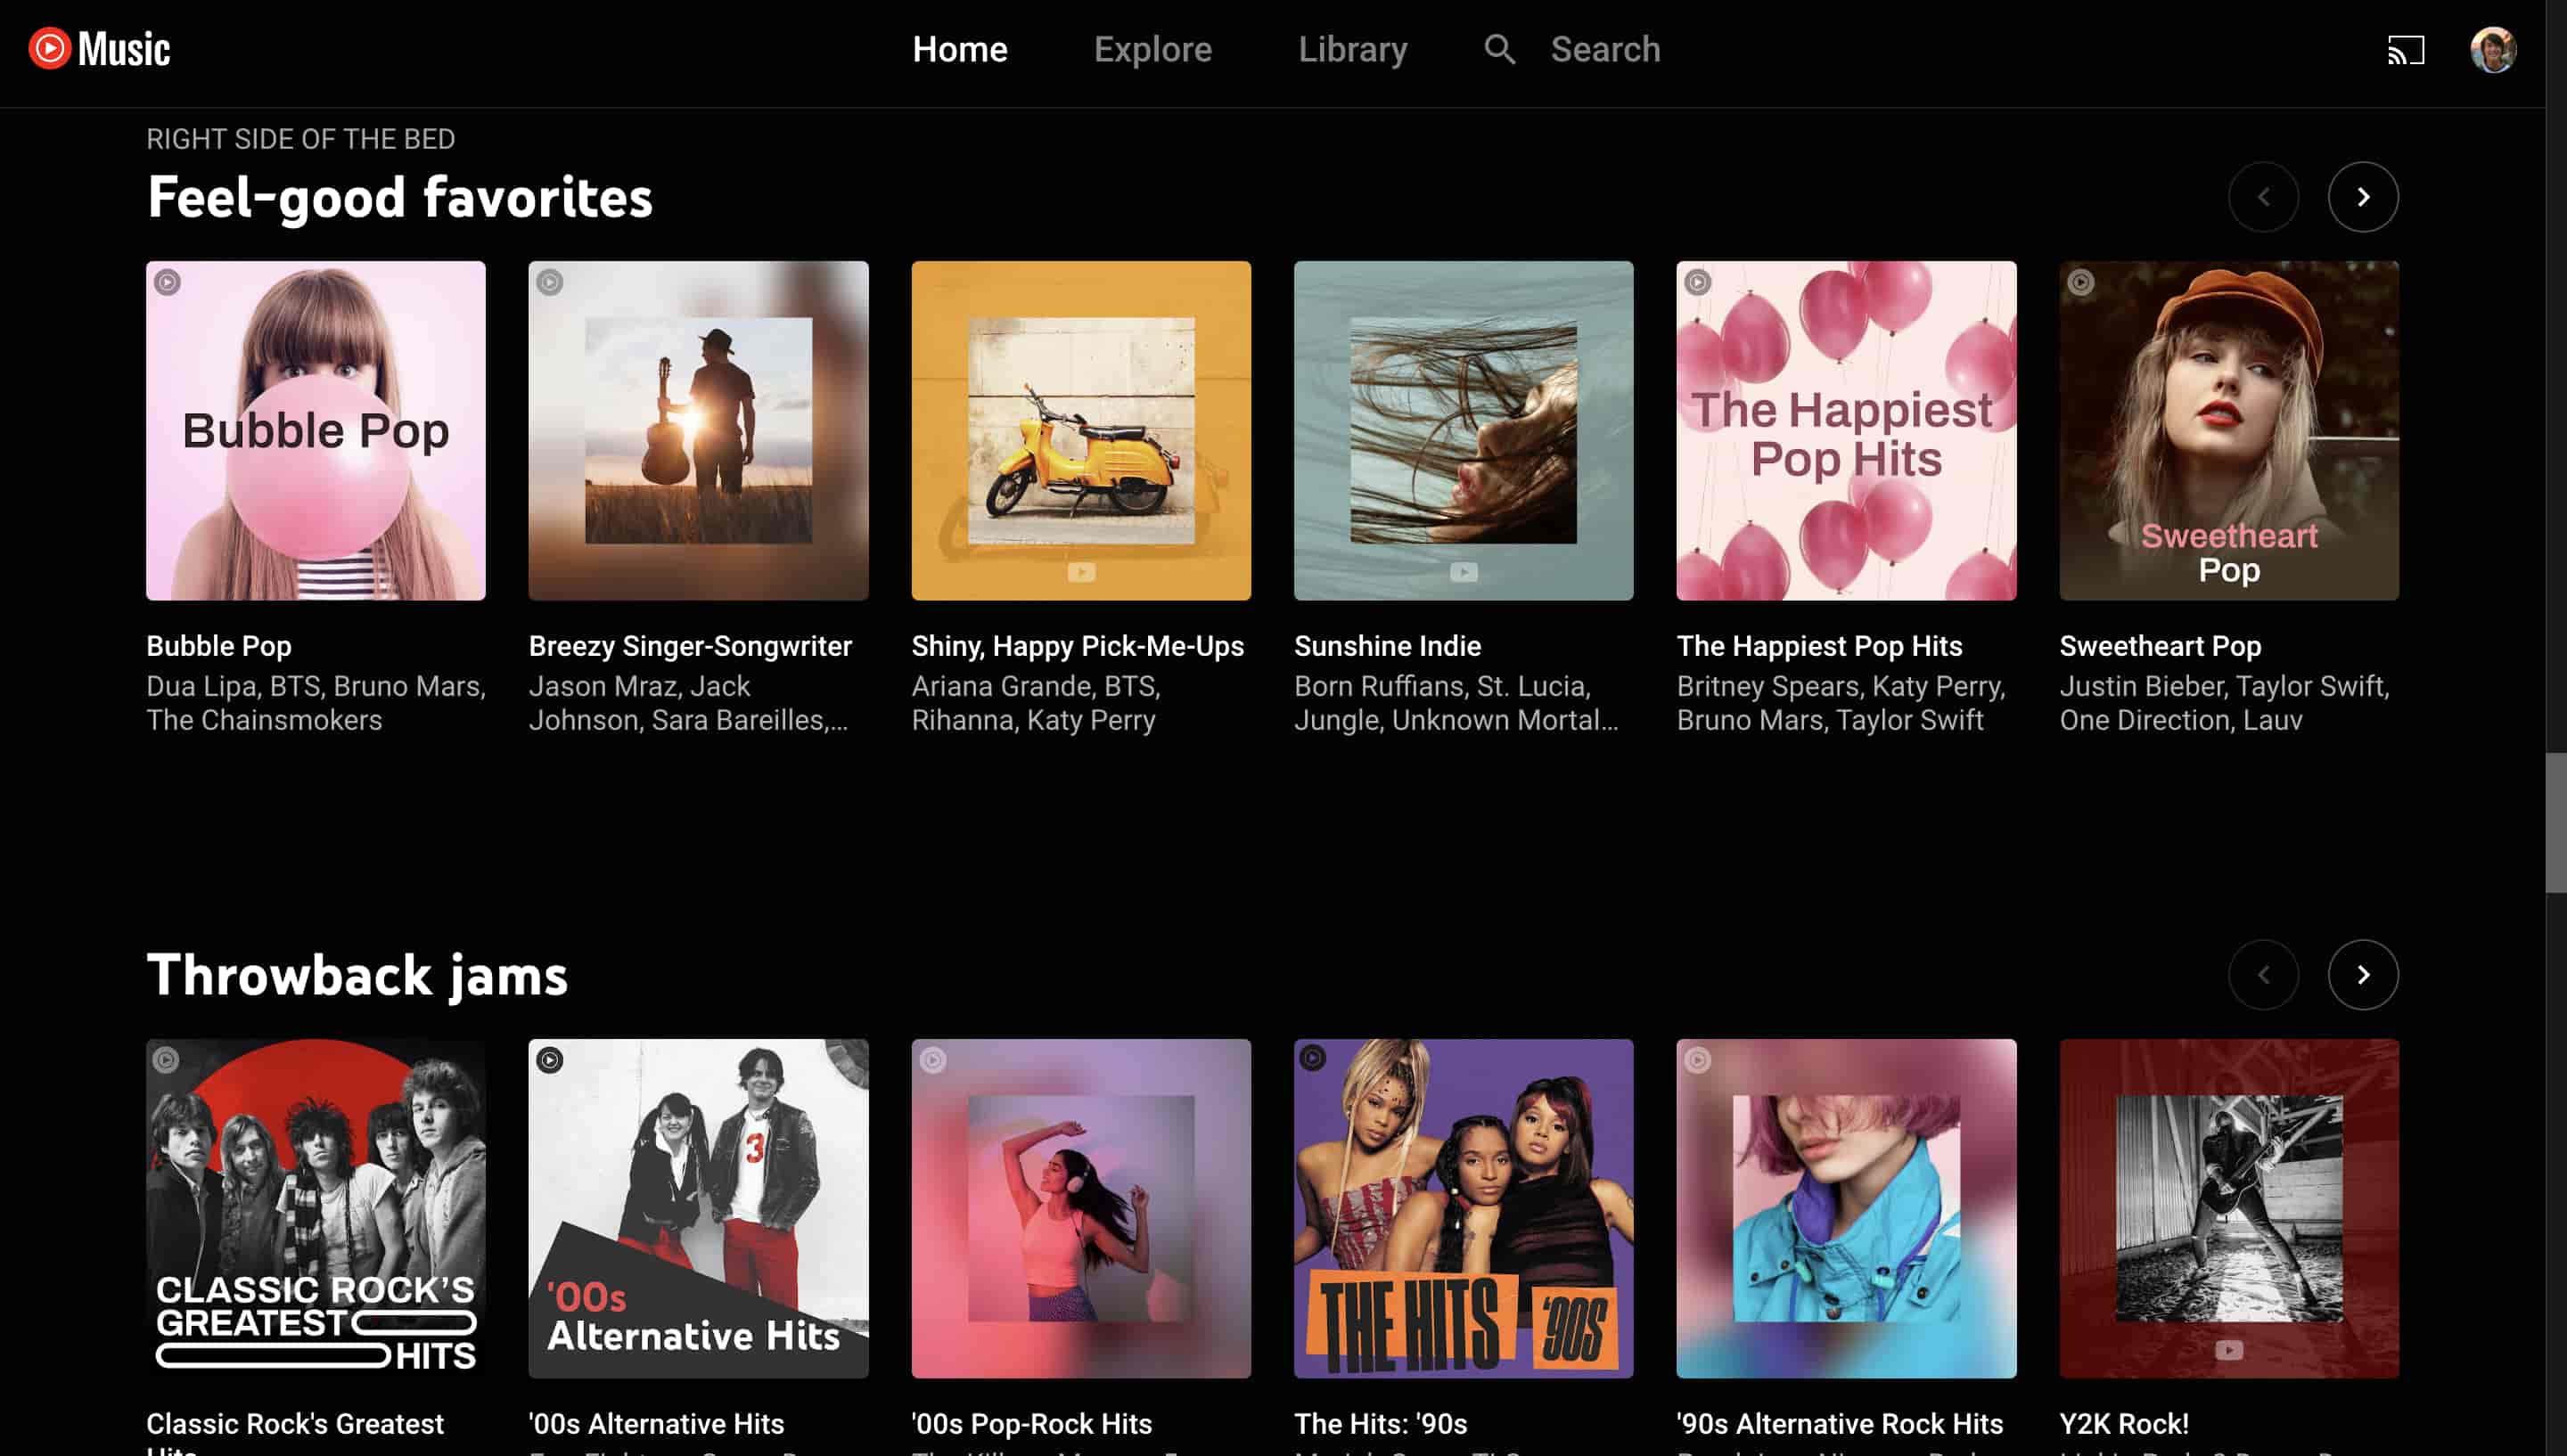Click the page vertical scrollbar thumb
The height and width of the screenshot is (1456, 2567).
point(2555,822)
